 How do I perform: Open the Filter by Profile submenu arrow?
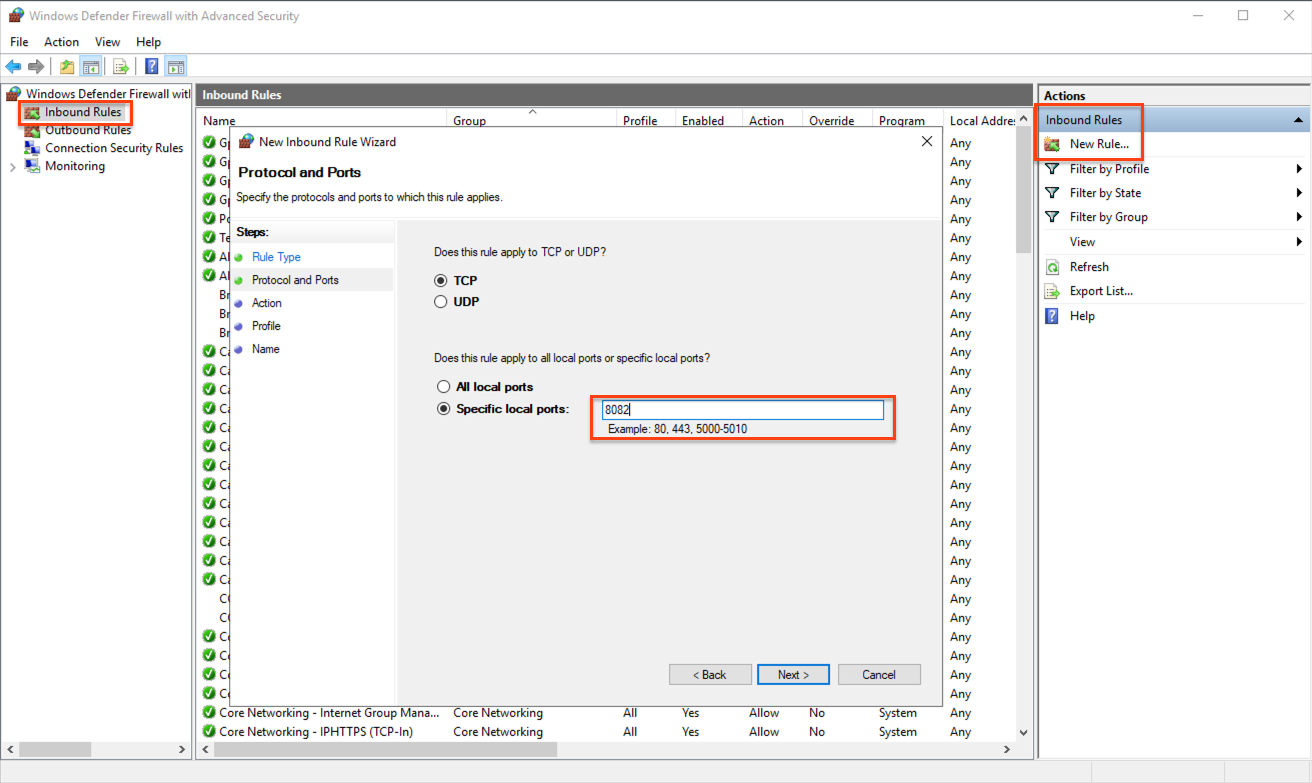coord(1299,169)
